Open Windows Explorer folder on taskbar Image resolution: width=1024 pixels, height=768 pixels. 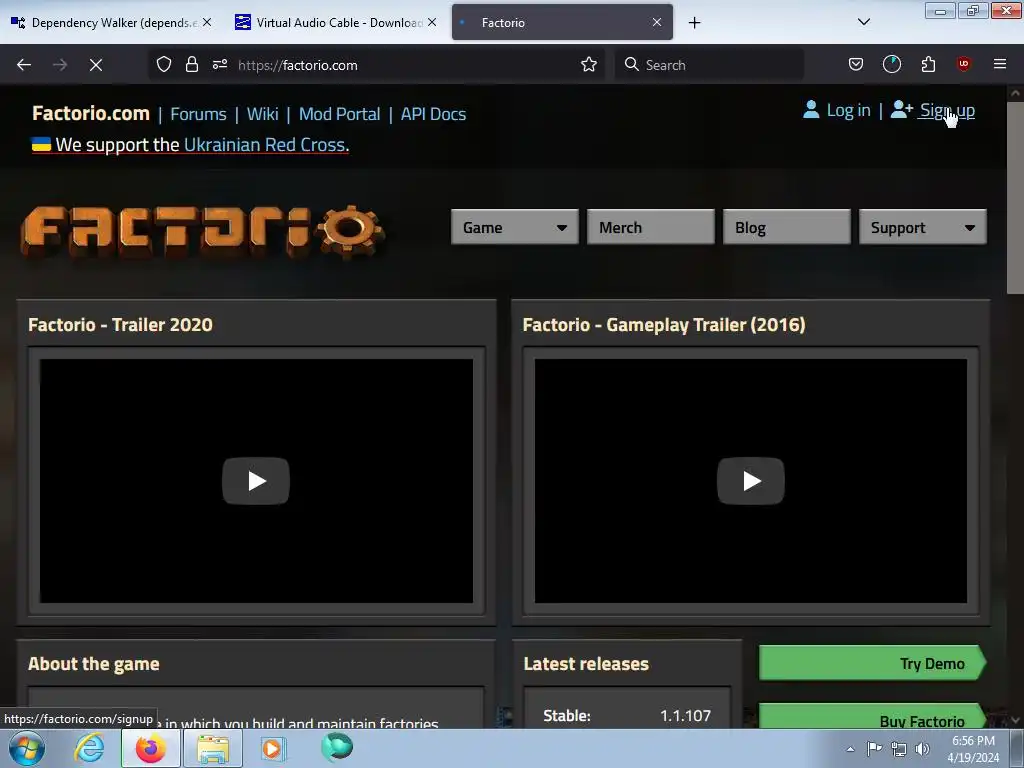(213, 748)
